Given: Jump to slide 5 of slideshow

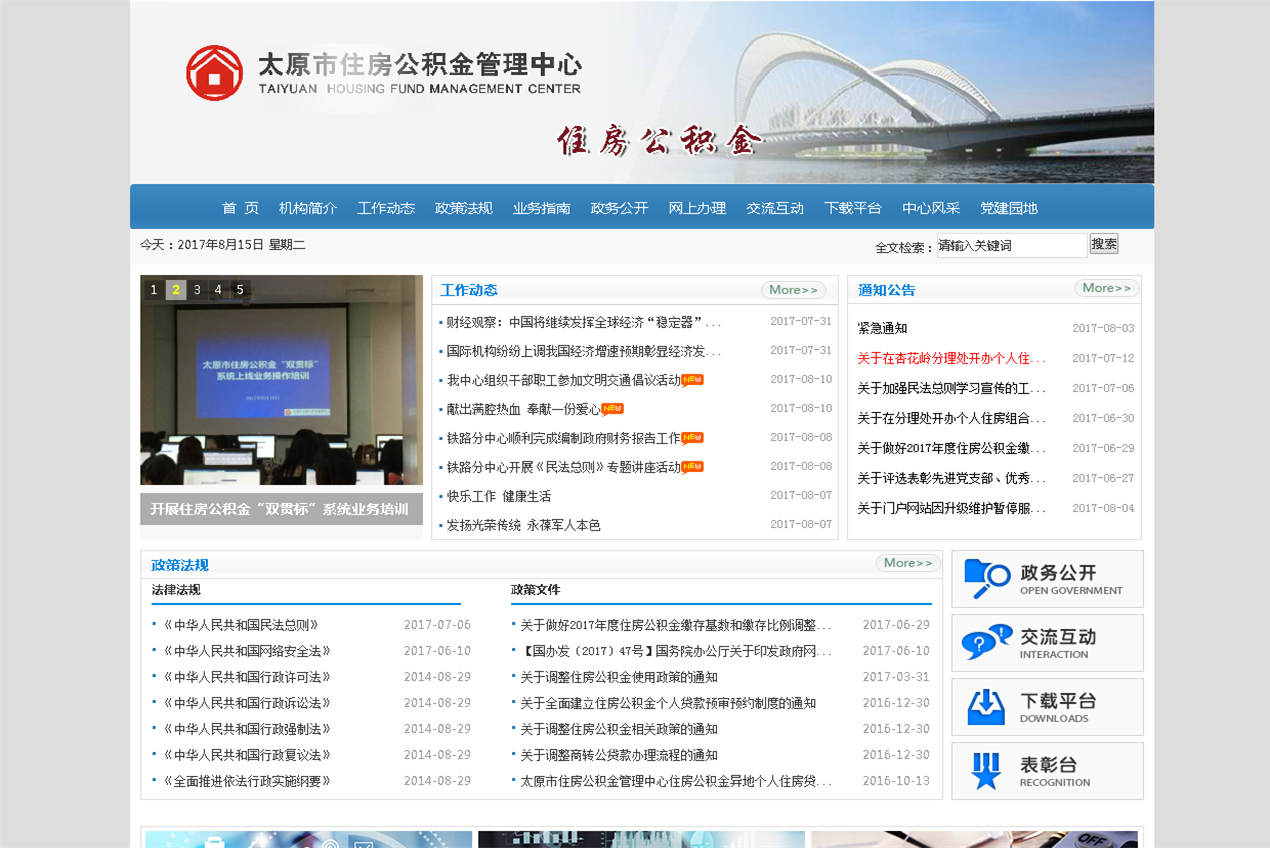Looking at the screenshot, I should pyautogui.click(x=240, y=290).
